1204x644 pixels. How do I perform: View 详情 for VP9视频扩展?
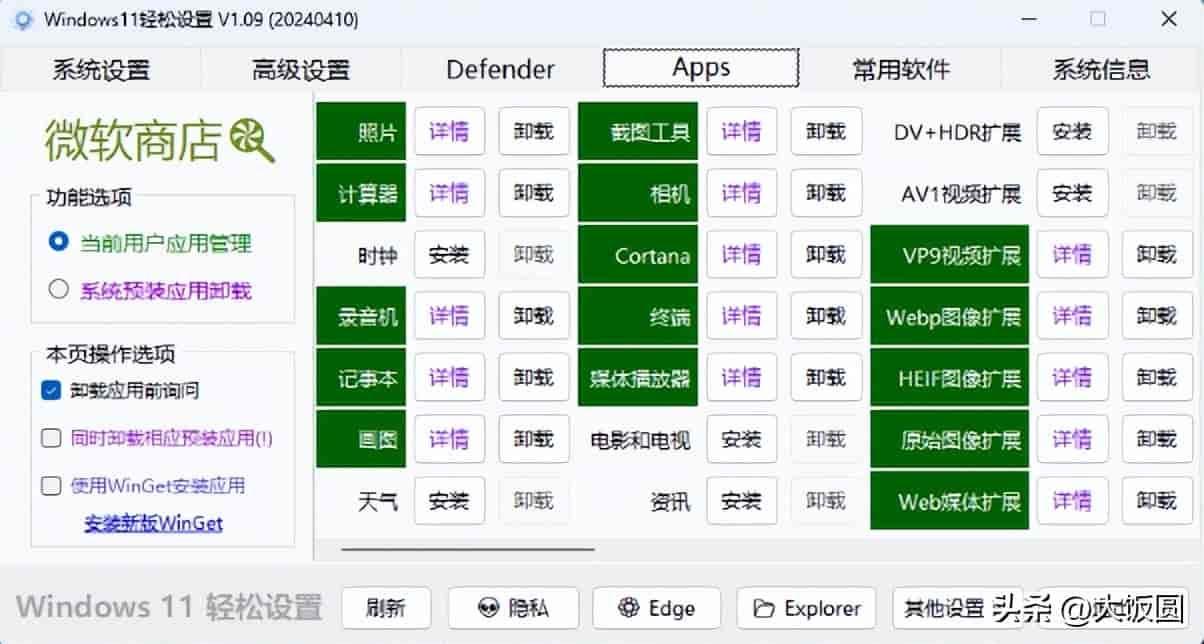[1072, 255]
